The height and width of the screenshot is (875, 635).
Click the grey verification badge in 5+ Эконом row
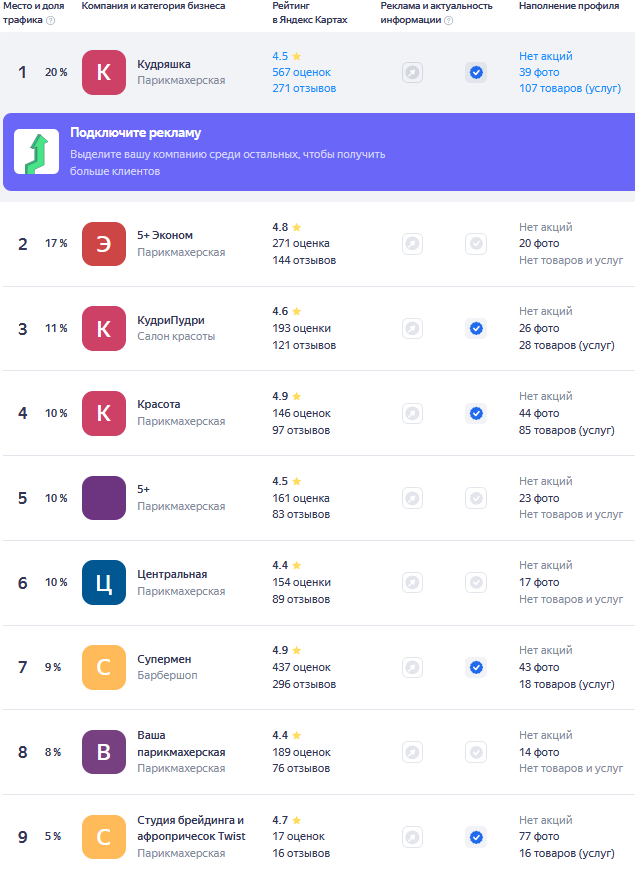476,244
